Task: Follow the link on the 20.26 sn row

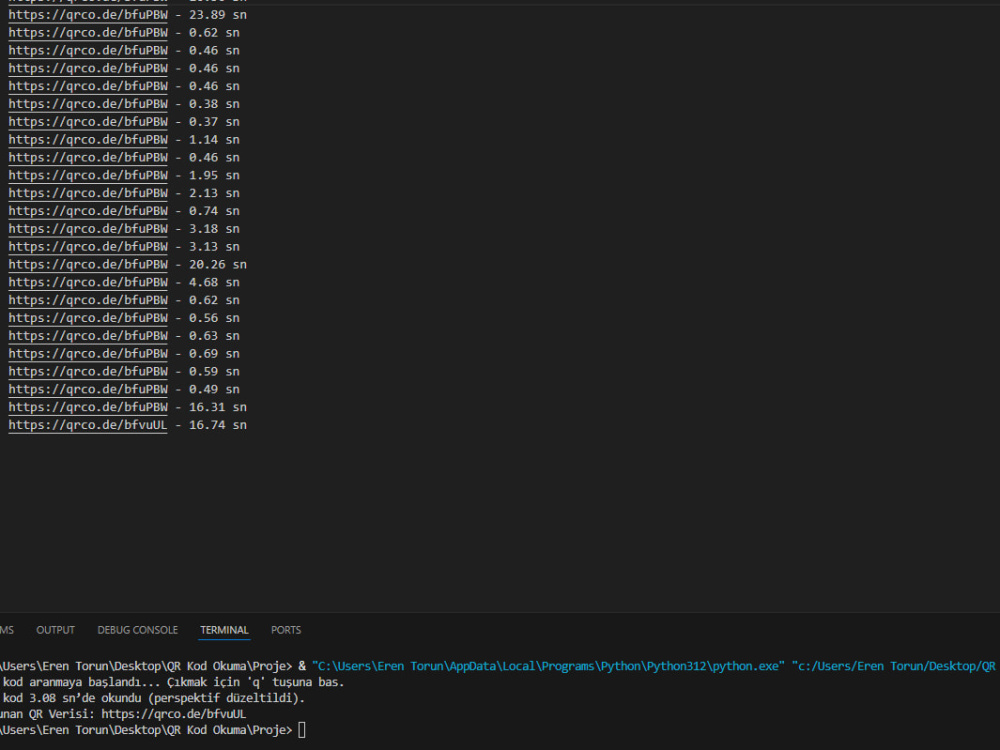Action: point(88,265)
